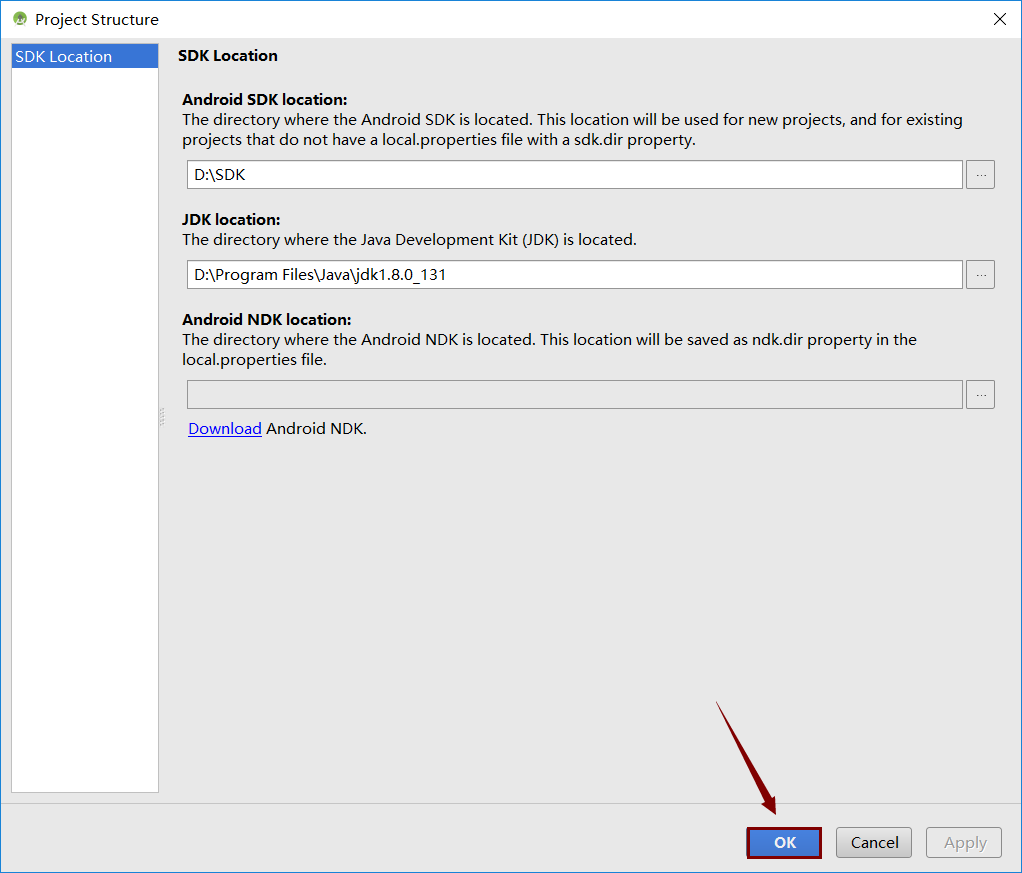Click the 'Android SDK location:' label
The width and height of the screenshot is (1022, 873).
pos(265,99)
